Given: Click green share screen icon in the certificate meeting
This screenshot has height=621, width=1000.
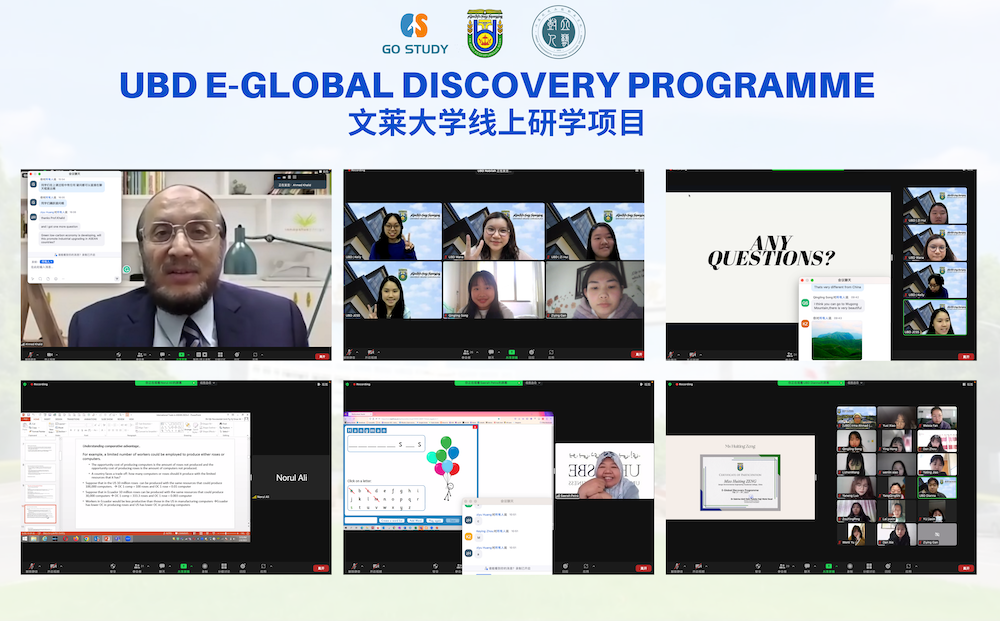Looking at the screenshot, I should click(830, 564).
